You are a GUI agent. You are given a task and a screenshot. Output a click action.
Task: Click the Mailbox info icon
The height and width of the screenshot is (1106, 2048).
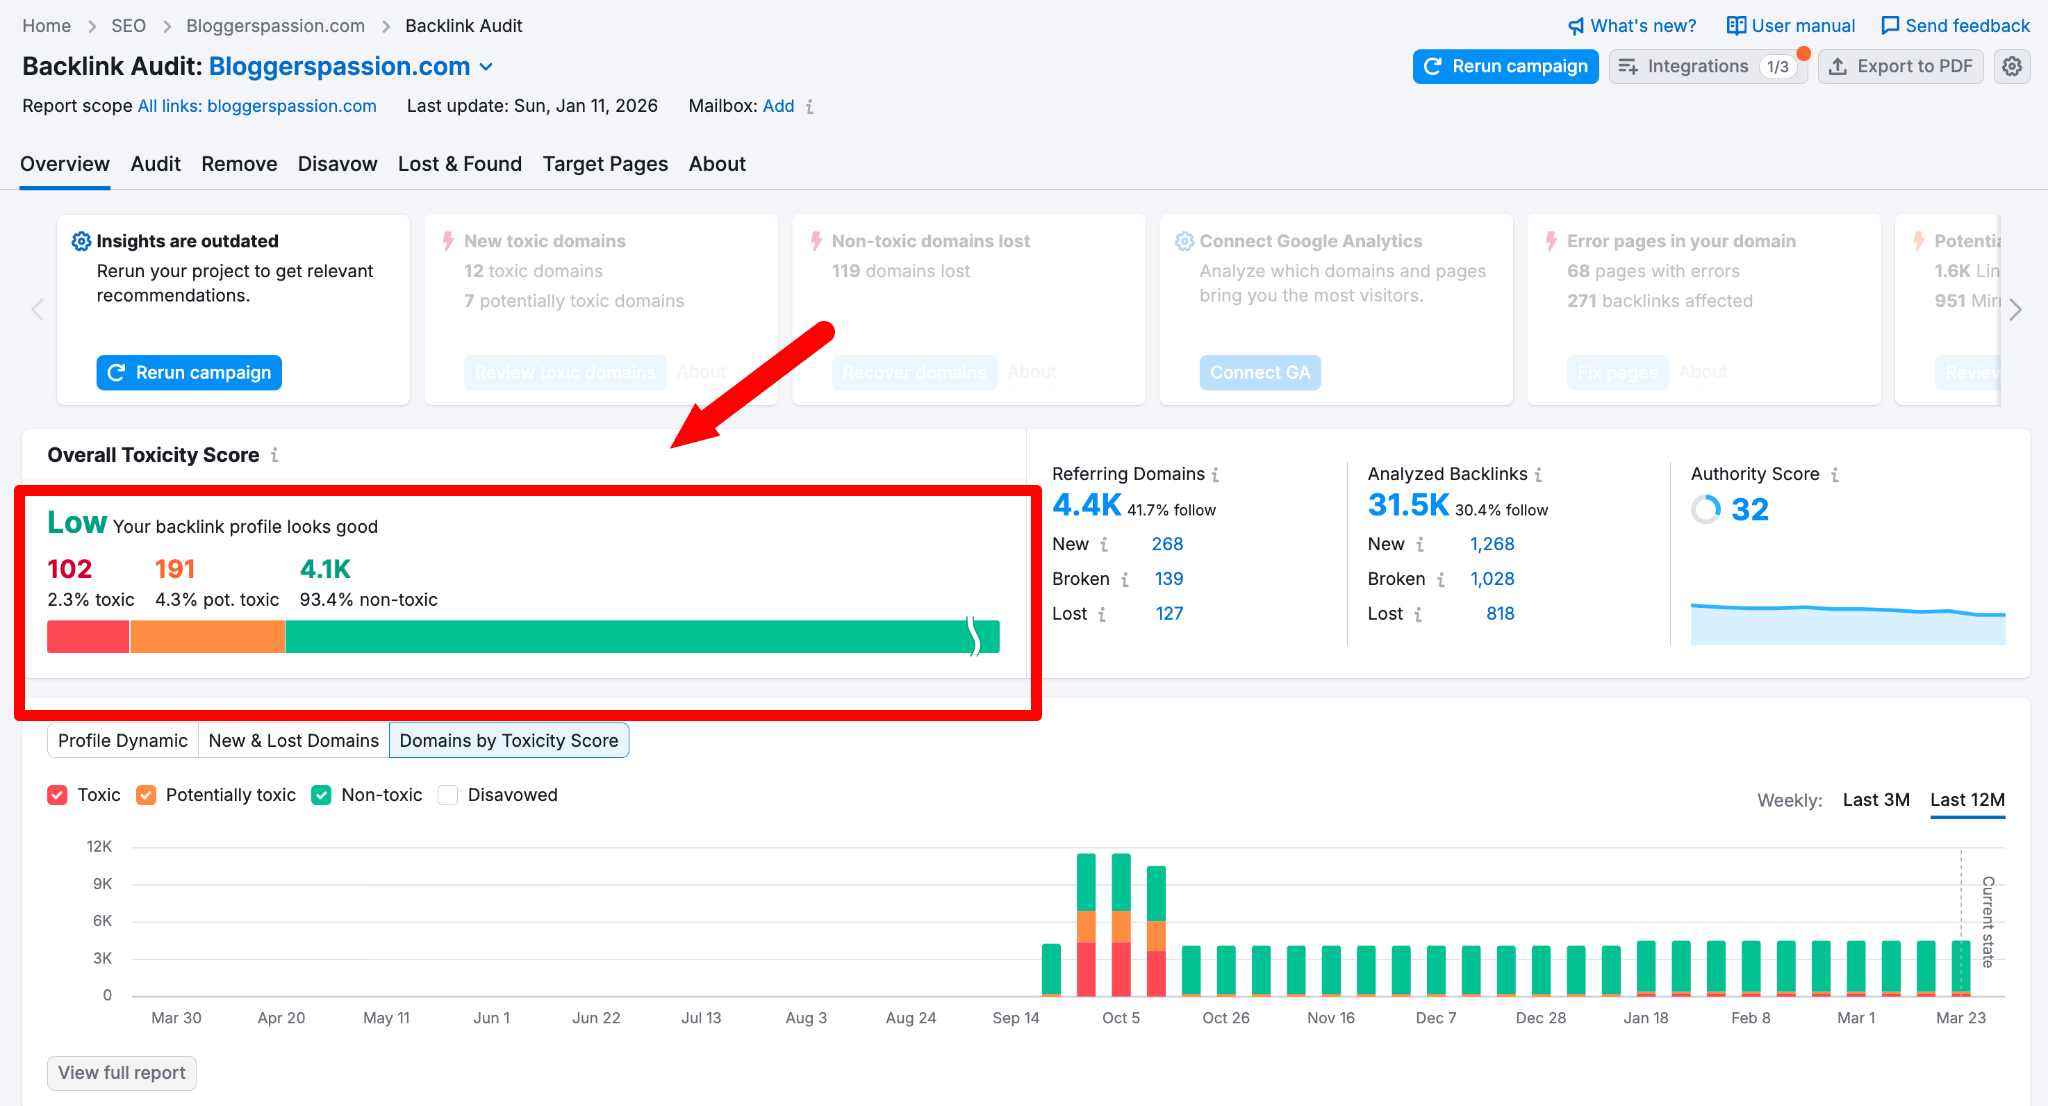[x=810, y=107]
